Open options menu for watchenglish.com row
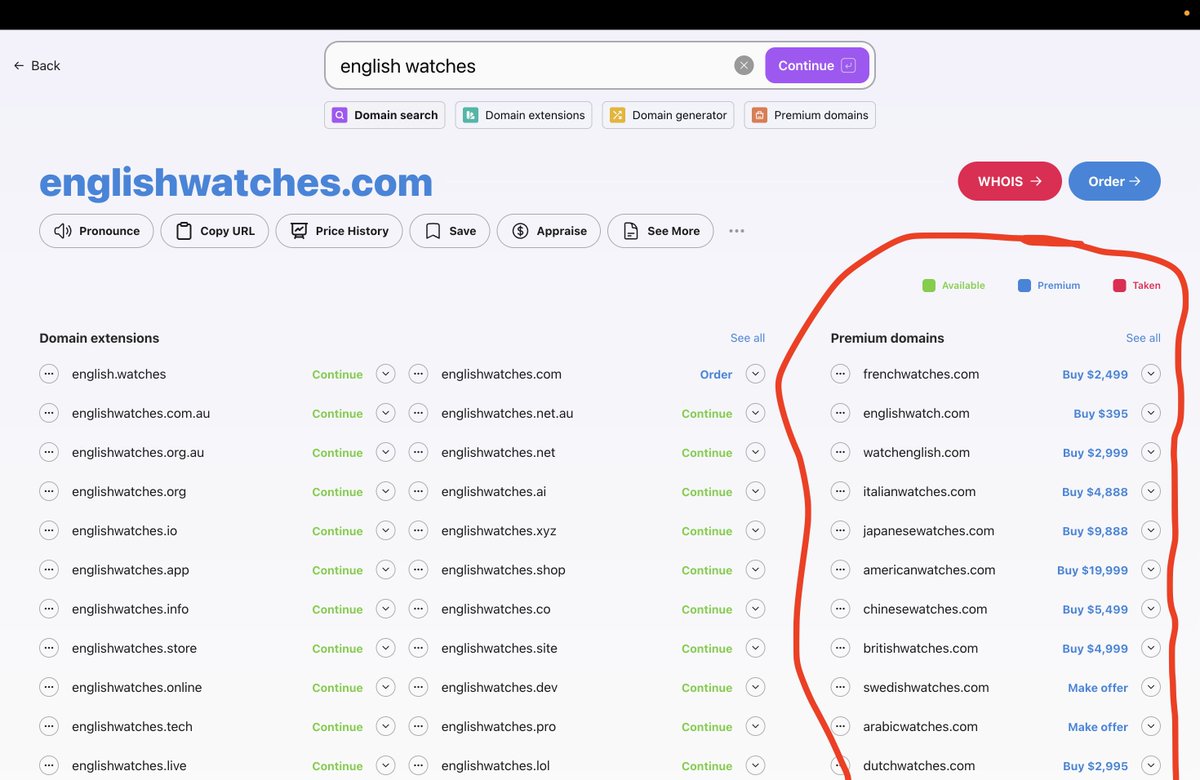The width and height of the screenshot is (1200, 780). pos(840,452)
